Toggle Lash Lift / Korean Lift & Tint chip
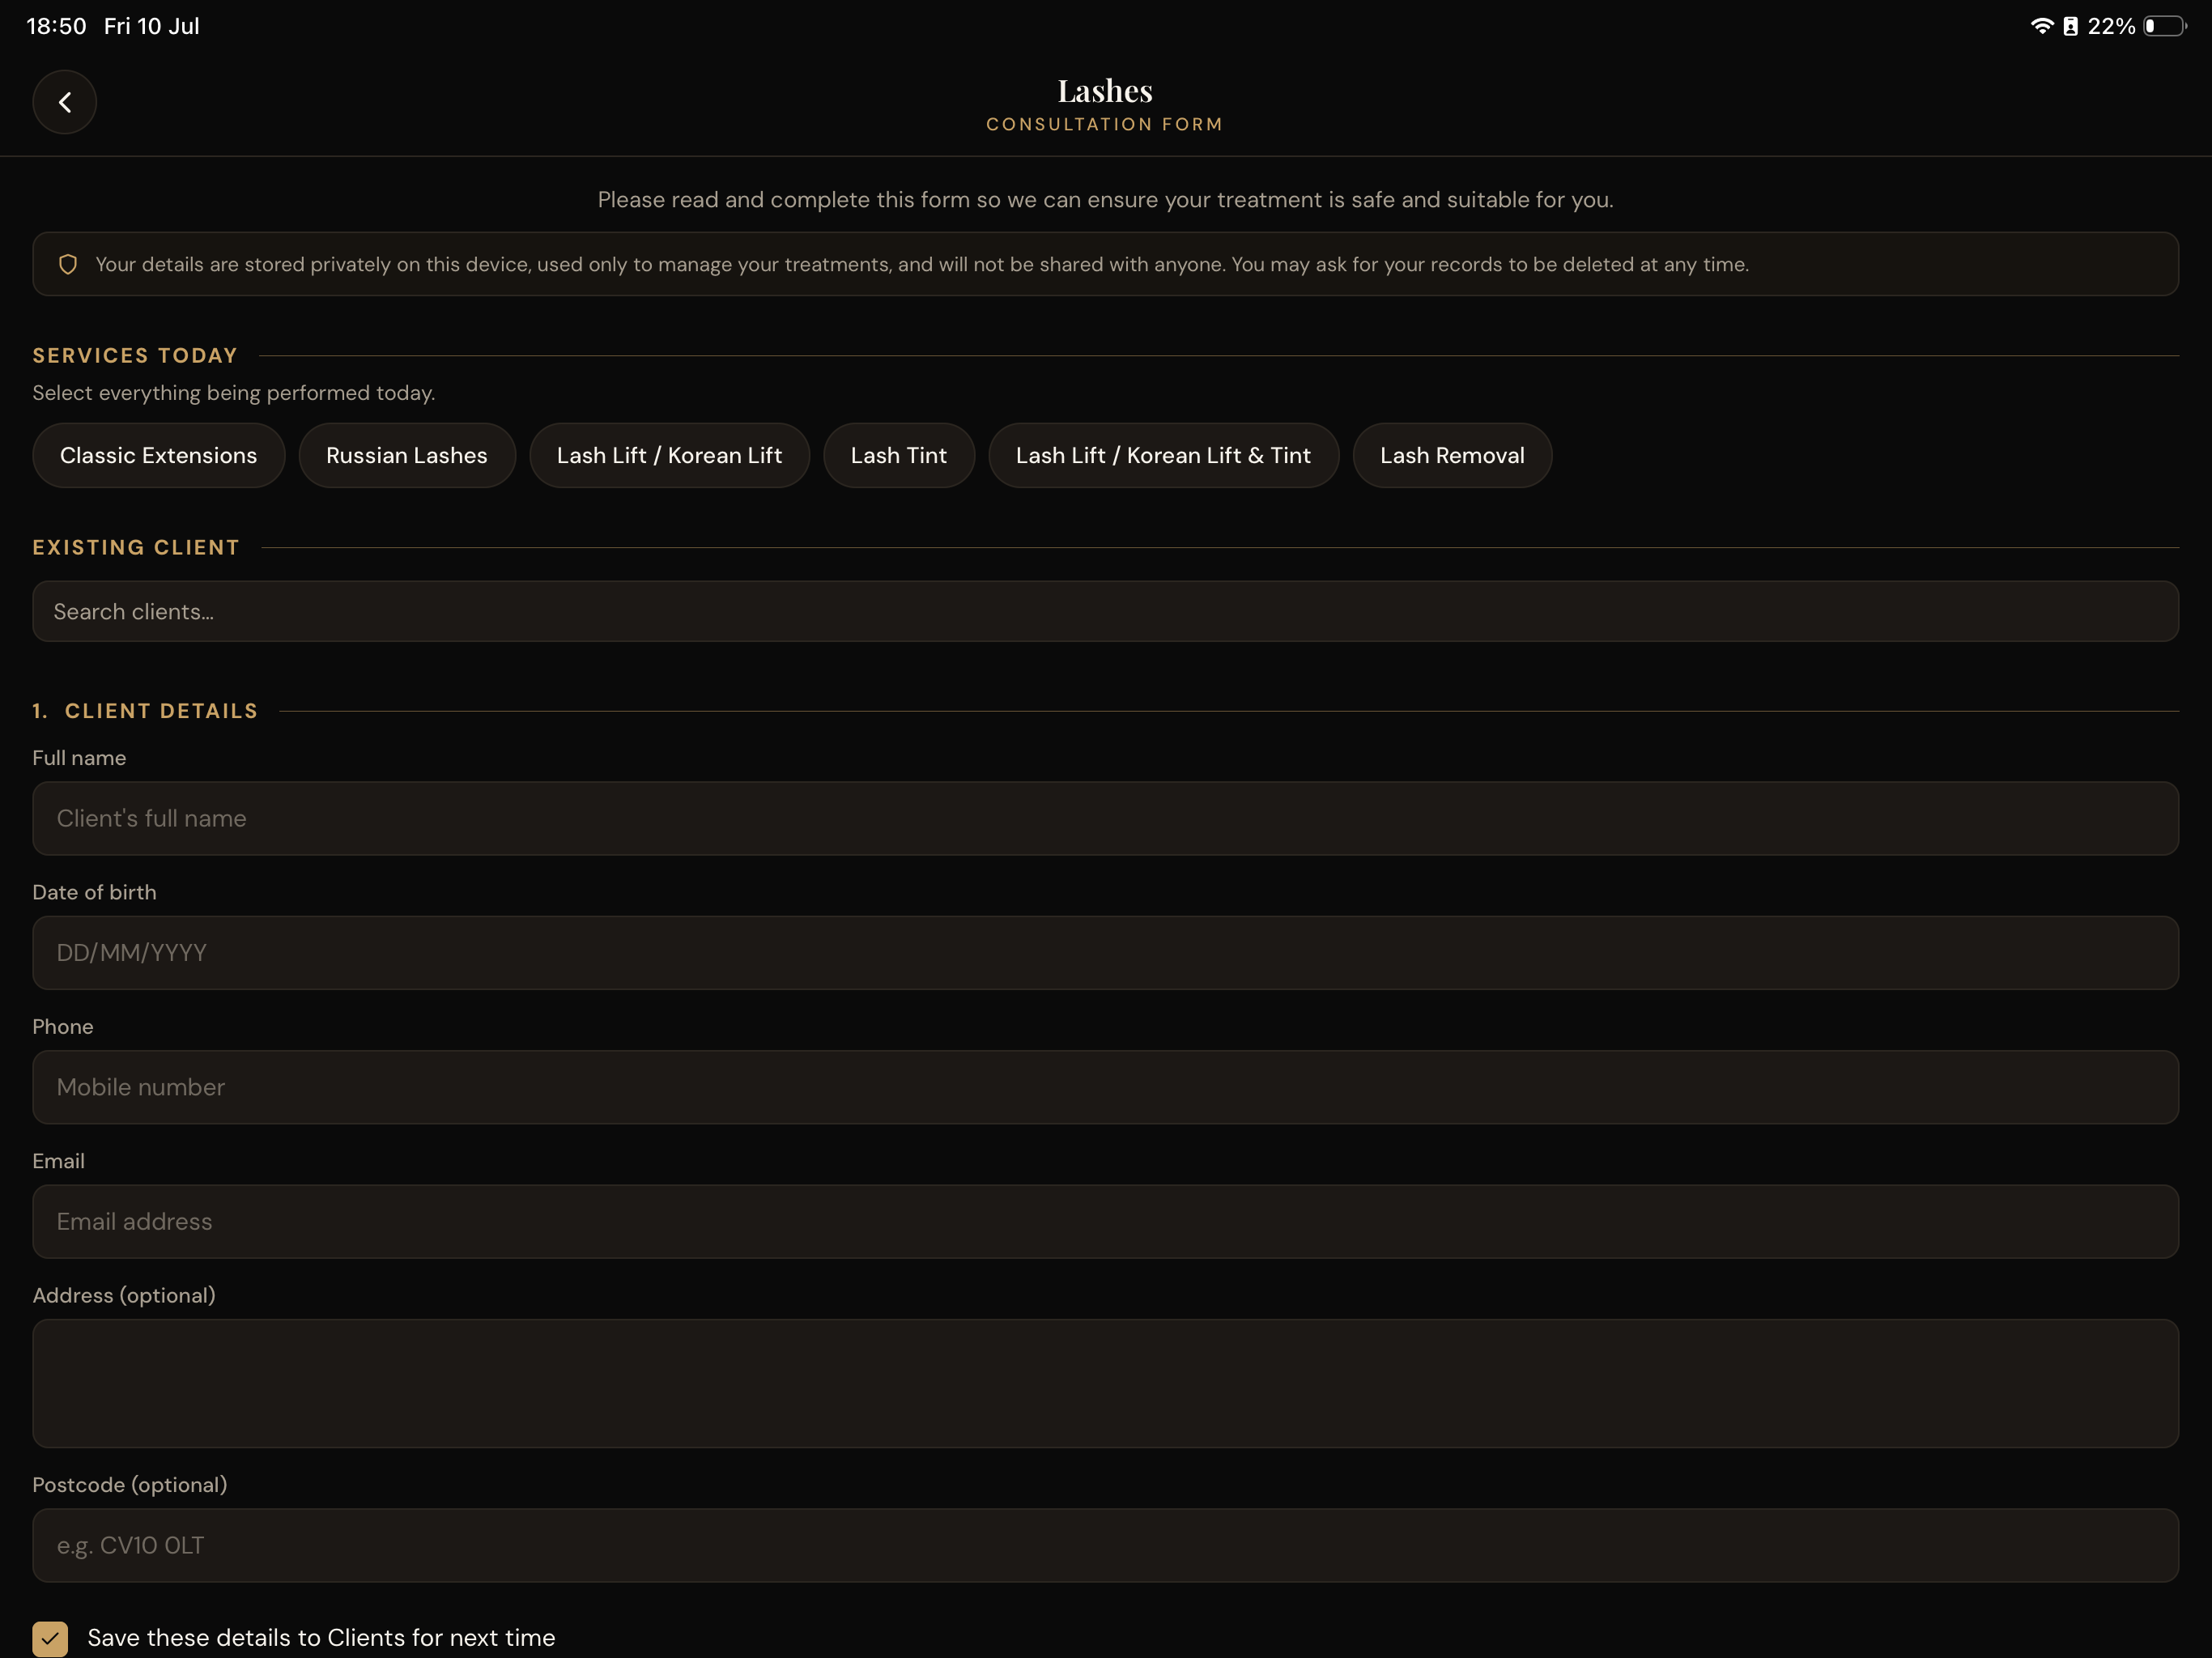This screenshot has height=1658, width=2212. (1163, 455)
